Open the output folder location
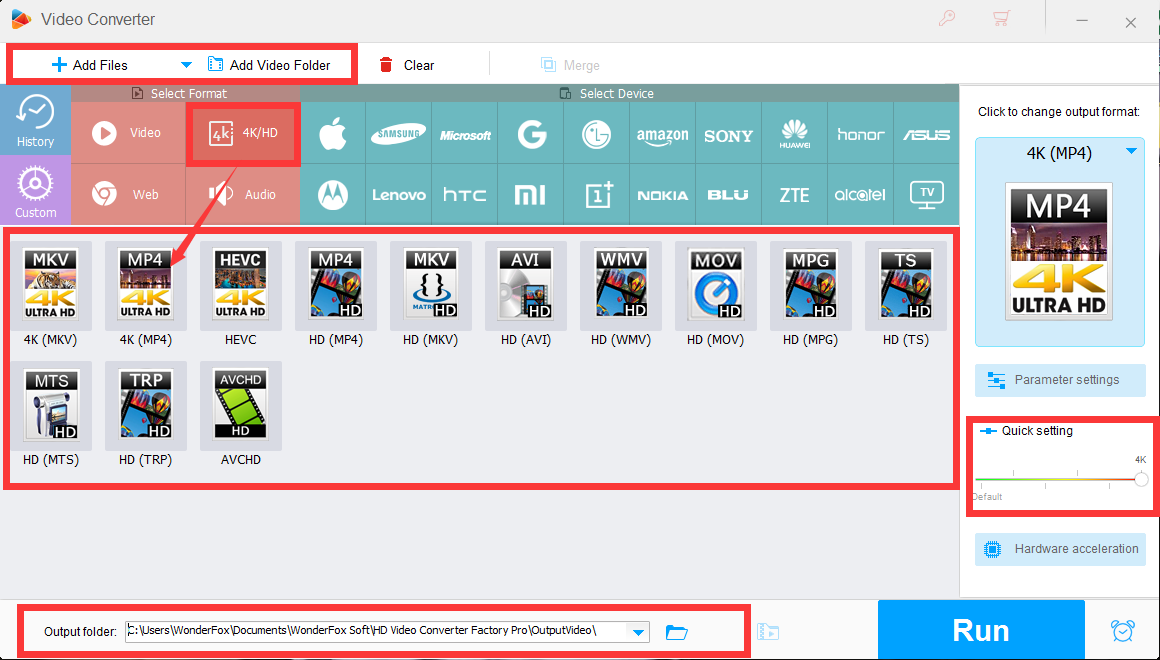This screenshot has height=660, width=1160. [676, 632]
